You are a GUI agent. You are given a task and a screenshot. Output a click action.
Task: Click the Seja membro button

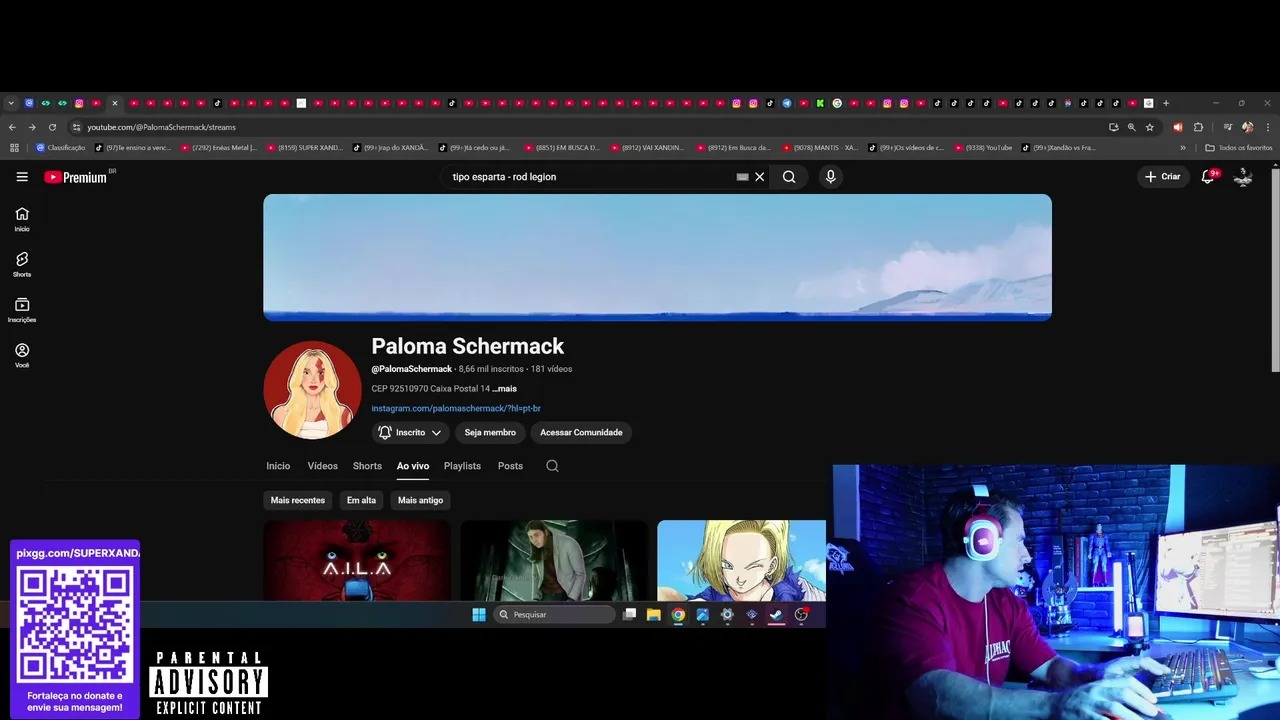pyautogui.click(x=490, y=433)
